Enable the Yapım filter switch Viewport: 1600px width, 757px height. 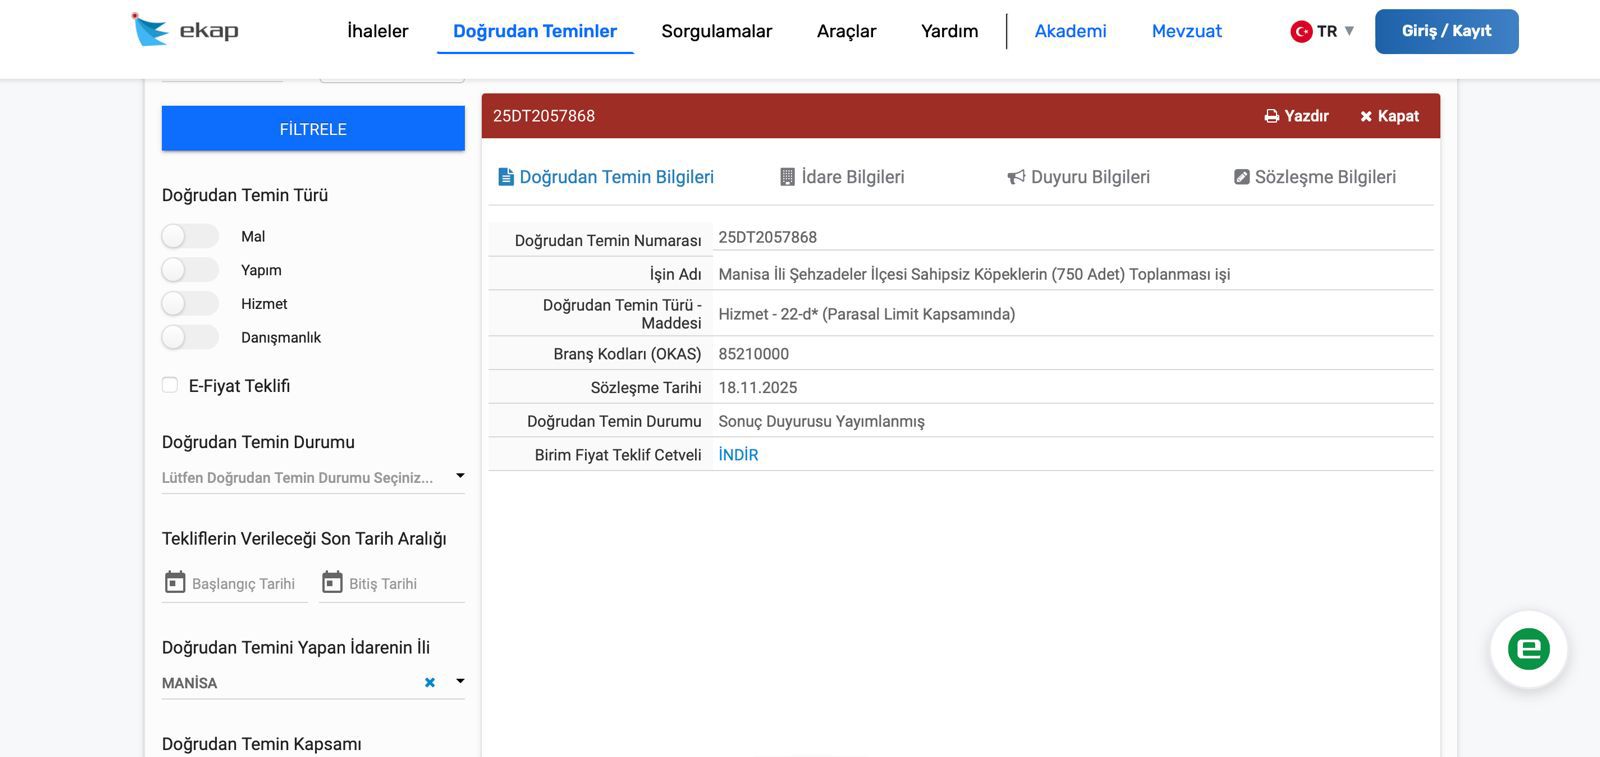coord(189,270)
